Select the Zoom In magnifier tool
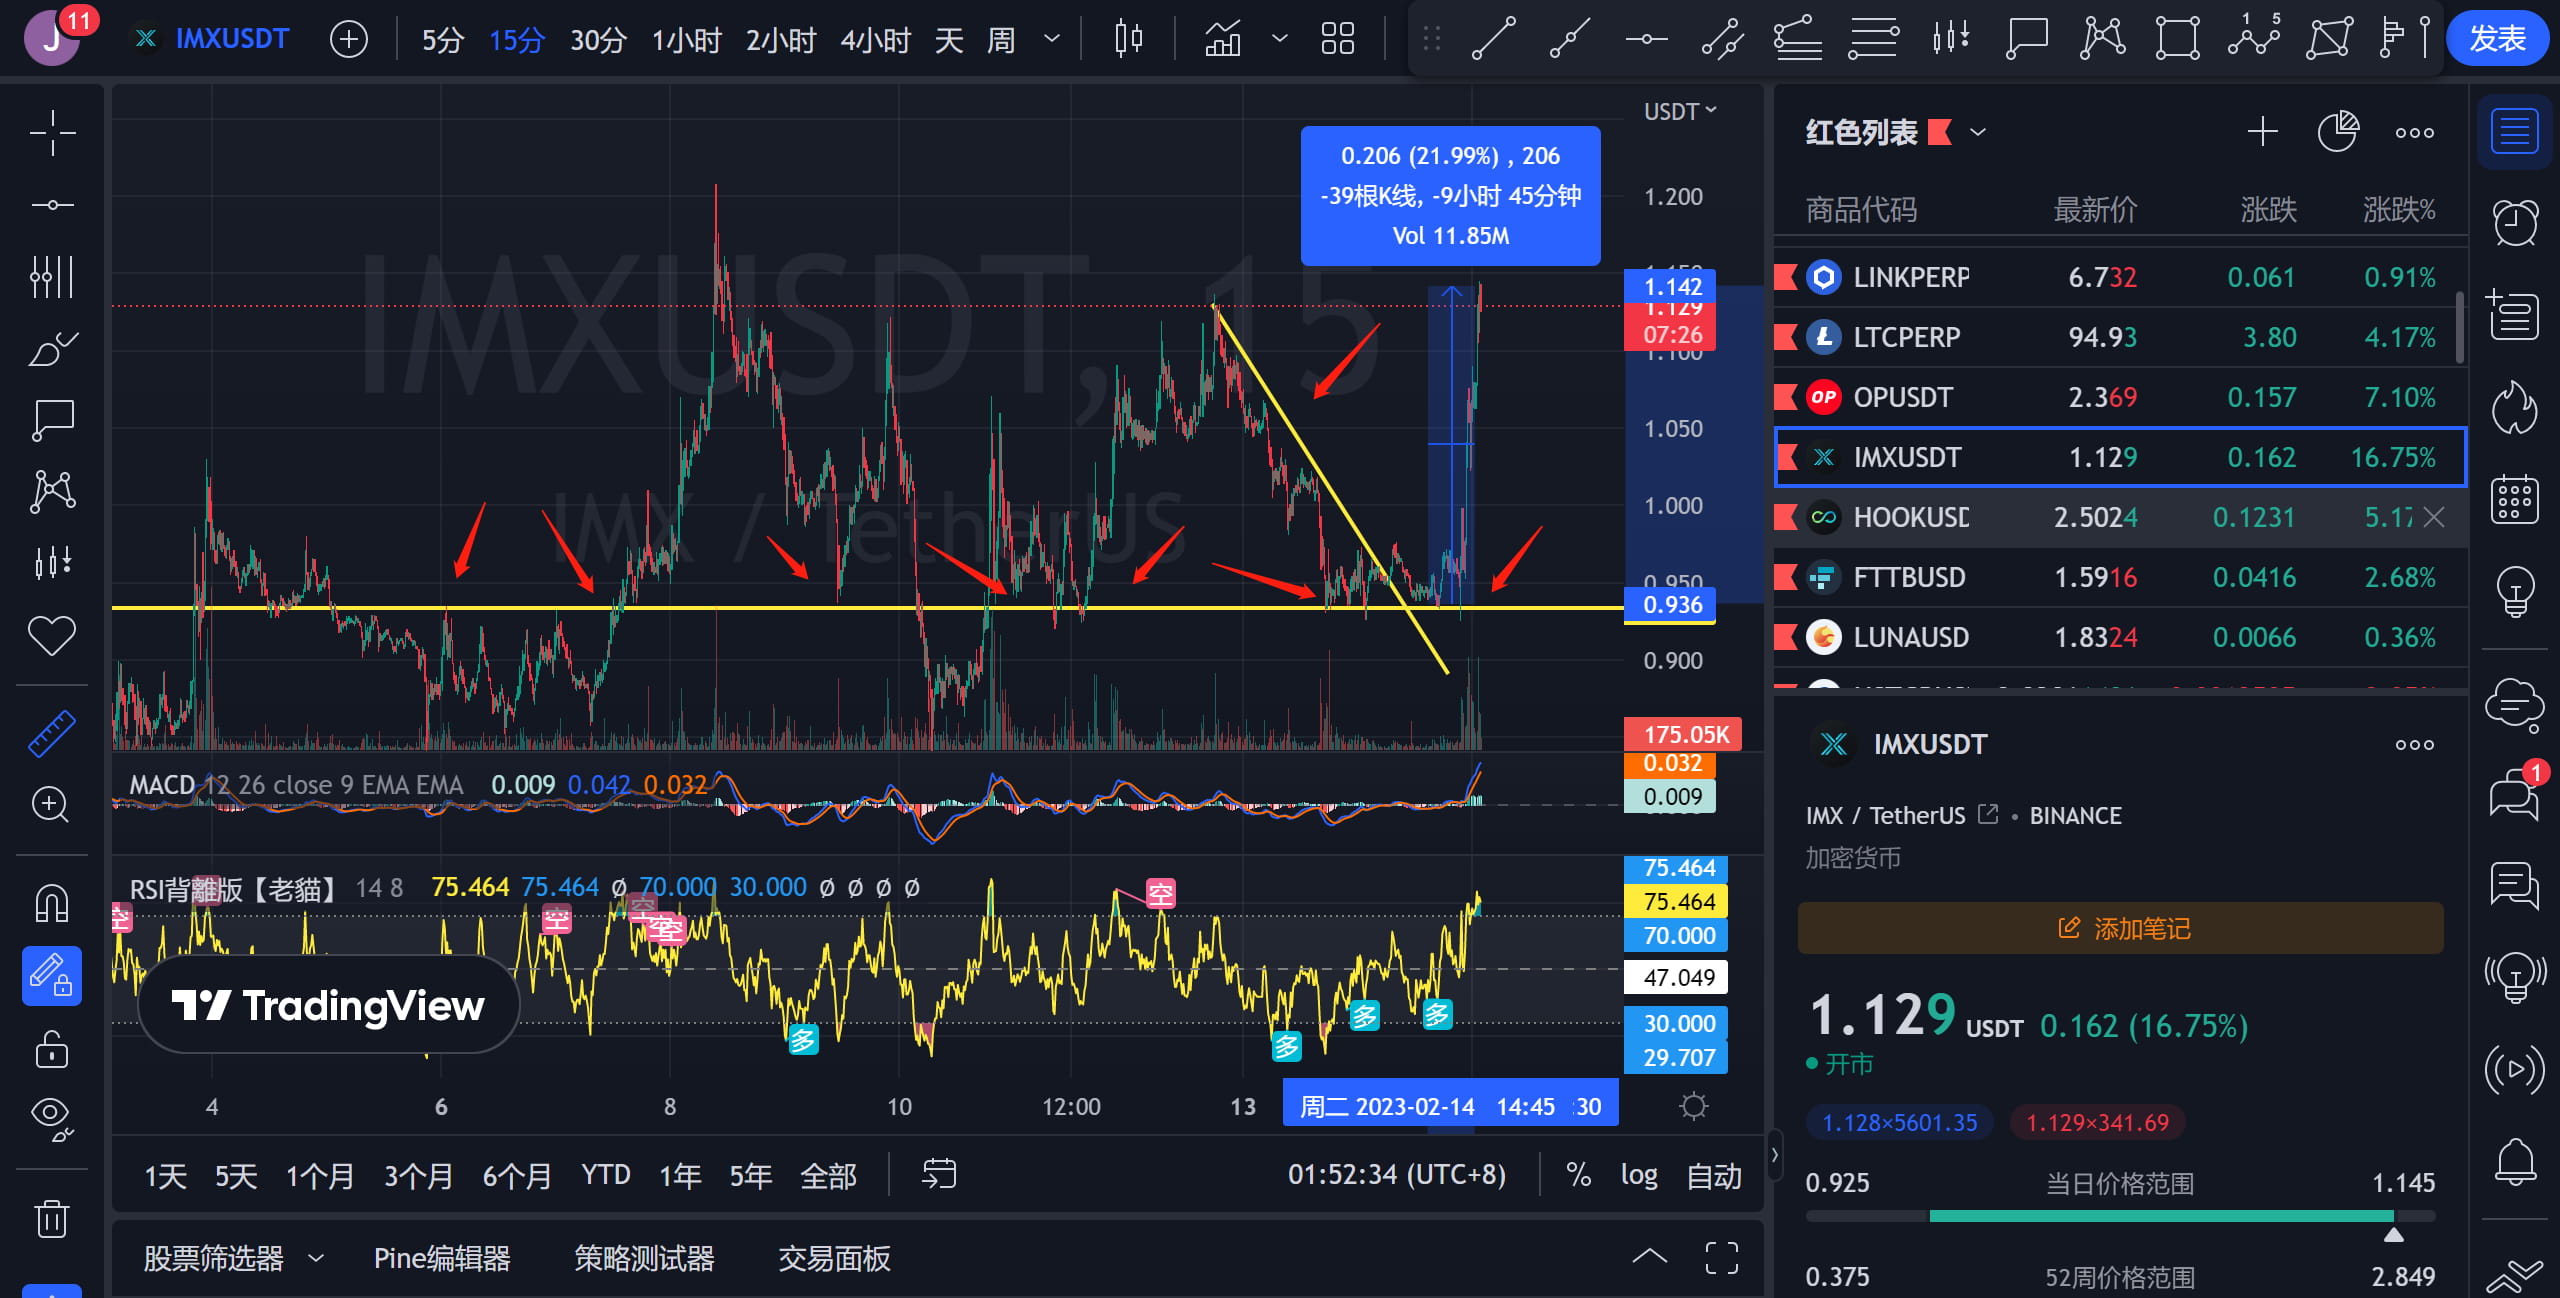 pos(51,805)
